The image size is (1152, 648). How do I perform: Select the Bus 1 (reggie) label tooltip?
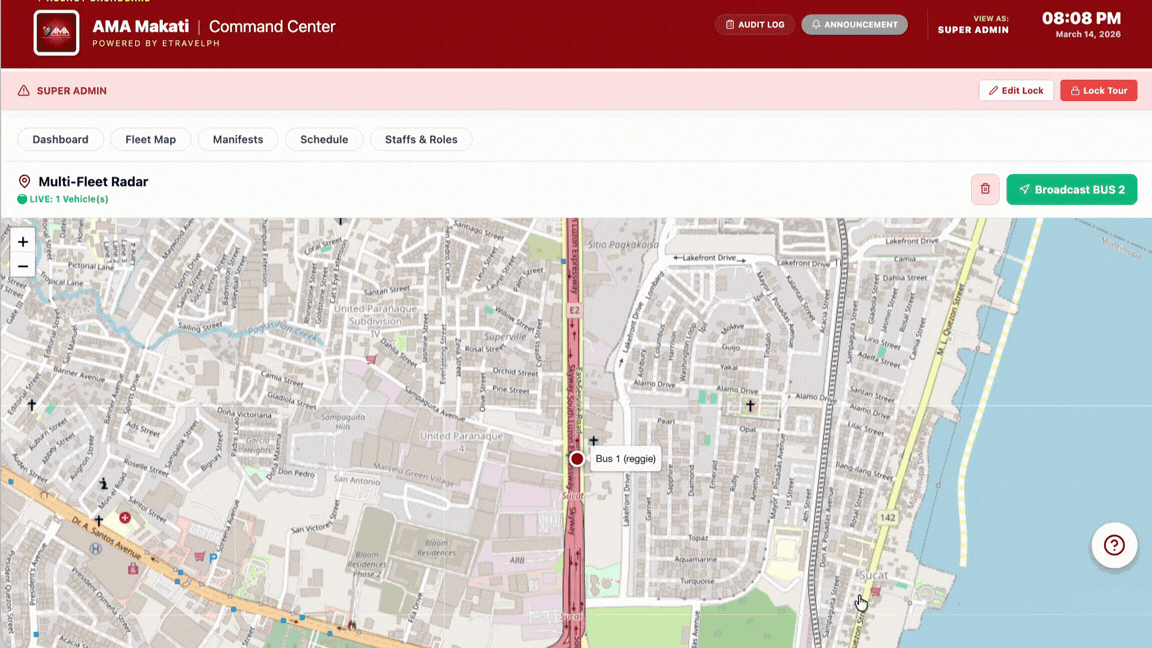[625, 458]
